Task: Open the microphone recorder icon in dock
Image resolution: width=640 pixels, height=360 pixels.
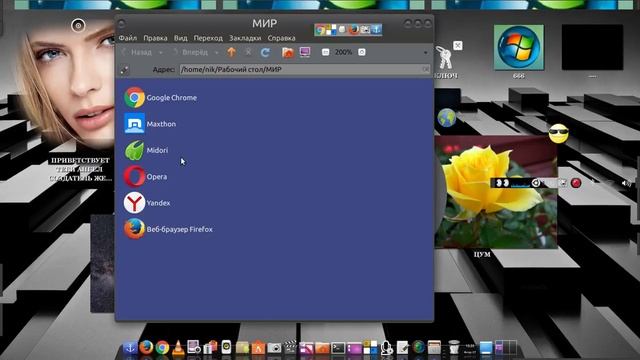Action: pyautogui.click(x=386, y=347)
